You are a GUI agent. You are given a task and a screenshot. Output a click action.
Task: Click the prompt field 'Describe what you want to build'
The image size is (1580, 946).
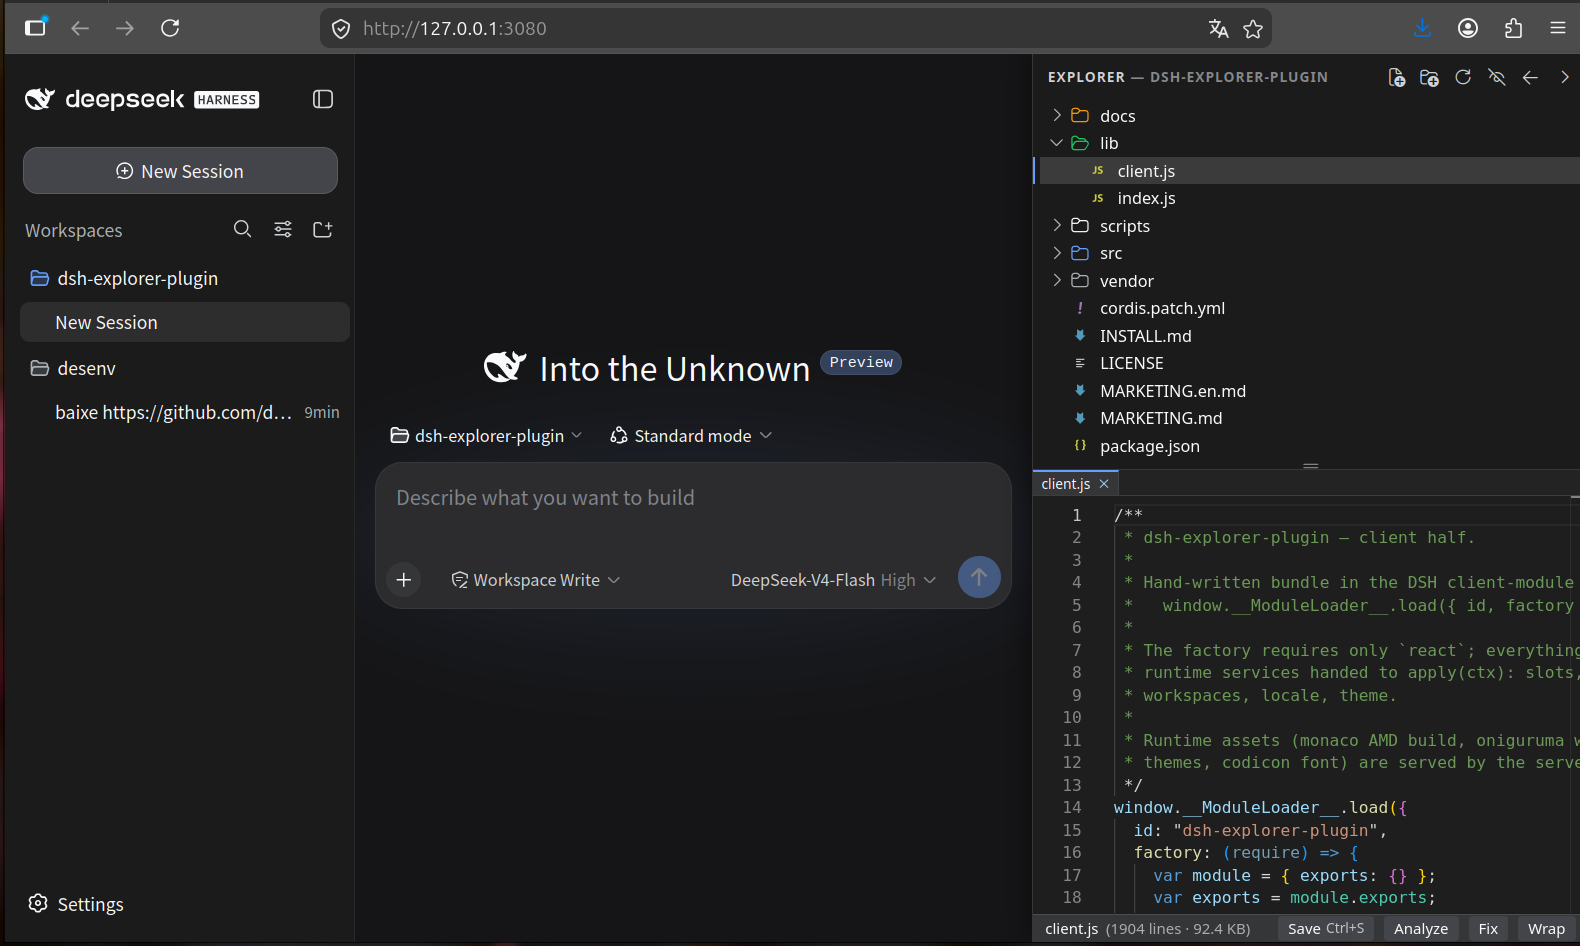point(693,499)
